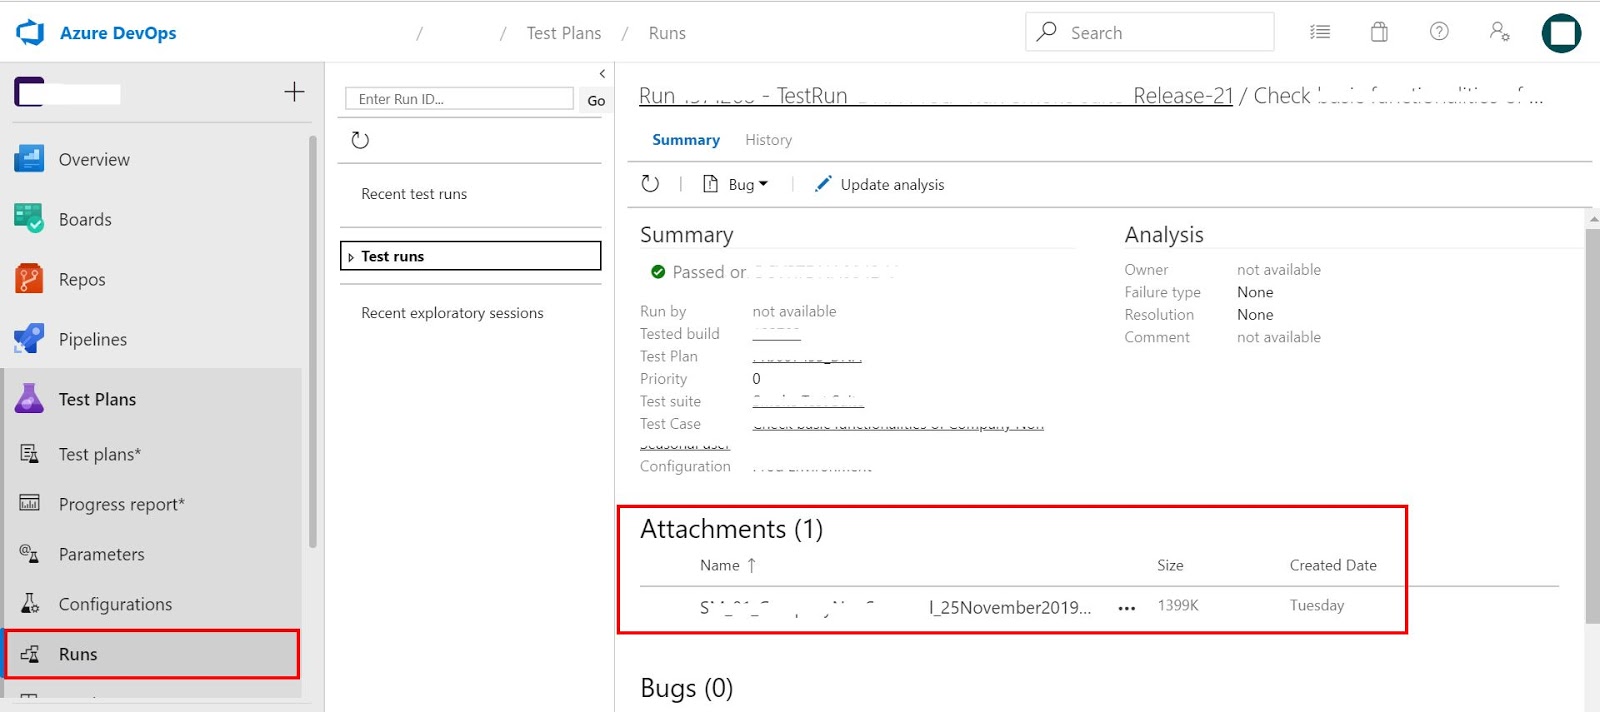Viewport: 1600px width, 712px height.
Task: Open Boards in the sidebar
Action: (85, 219)
